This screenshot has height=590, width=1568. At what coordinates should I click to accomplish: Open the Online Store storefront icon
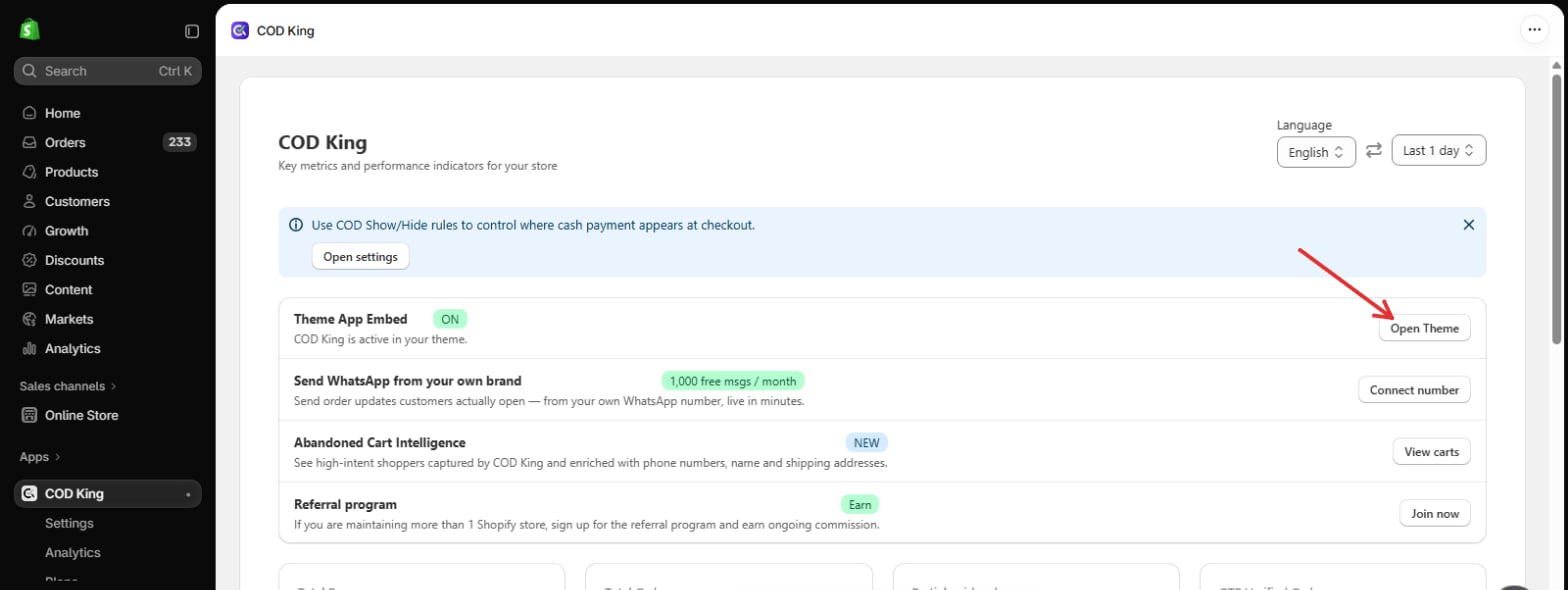point(29,415)
